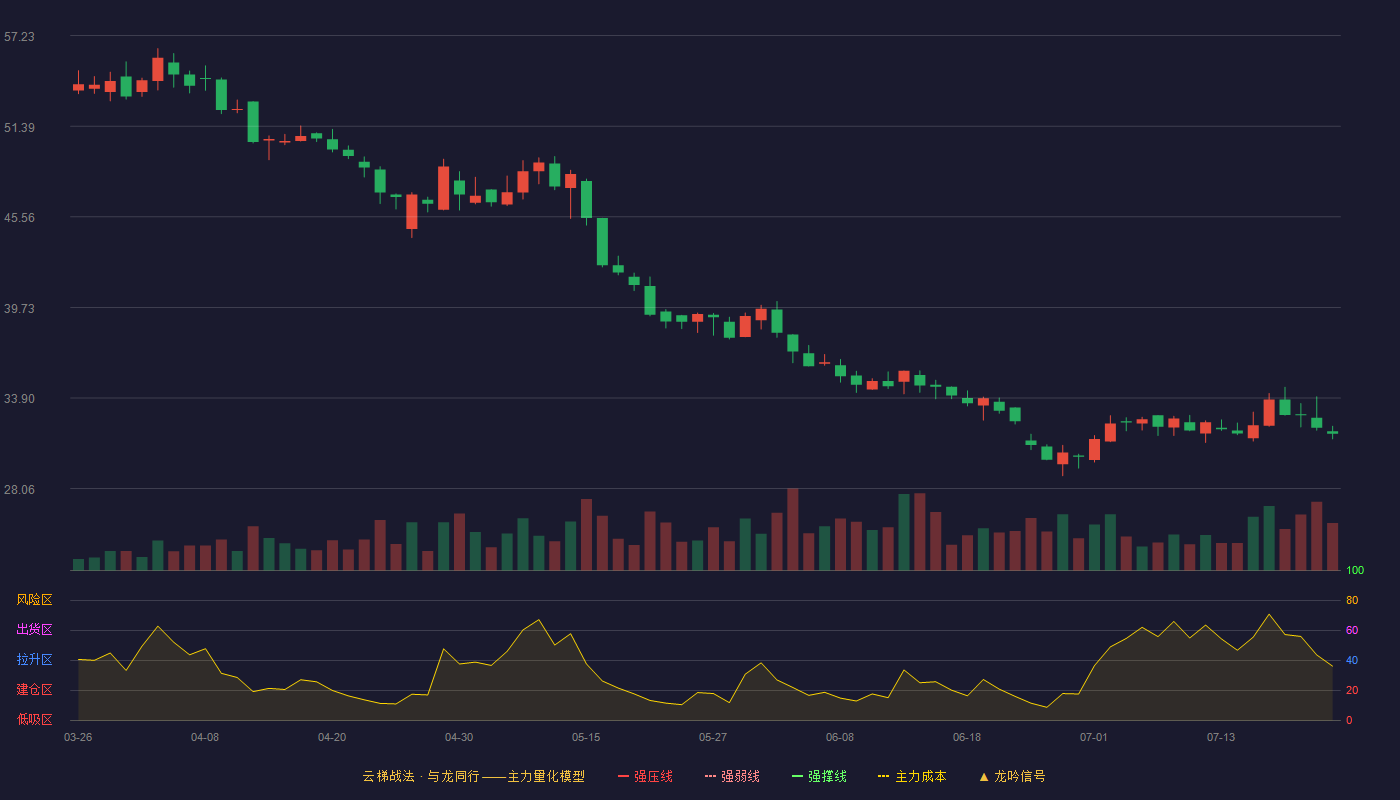
Task: Click the 龙吟信号 triangle legend icon
Action: click(x=984, y=776)
